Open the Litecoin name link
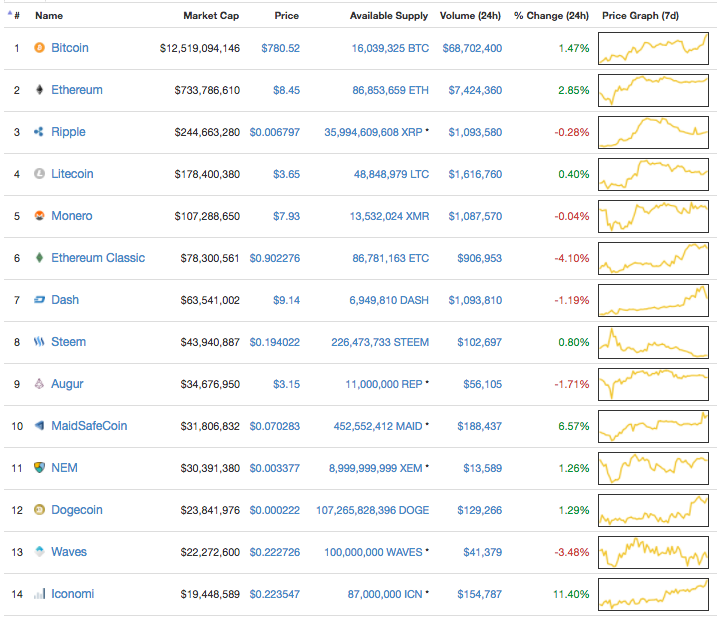The height and width of the screenshot is (619, 725). [x=72, y=174]
